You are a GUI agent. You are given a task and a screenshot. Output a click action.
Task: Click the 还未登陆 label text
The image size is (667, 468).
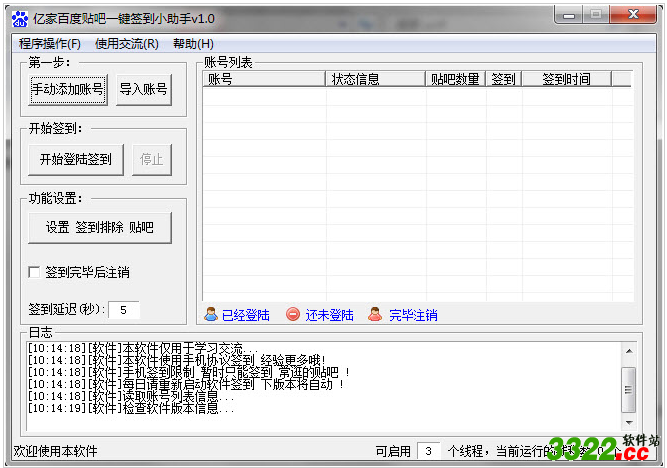[329, 315]
